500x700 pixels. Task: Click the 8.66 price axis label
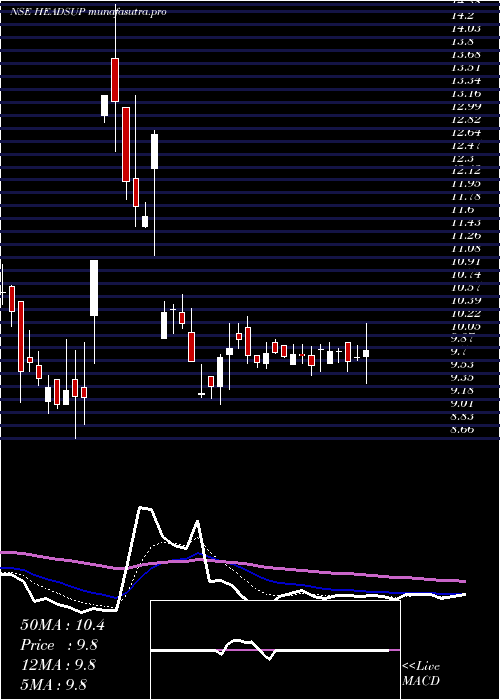point(462,429)
